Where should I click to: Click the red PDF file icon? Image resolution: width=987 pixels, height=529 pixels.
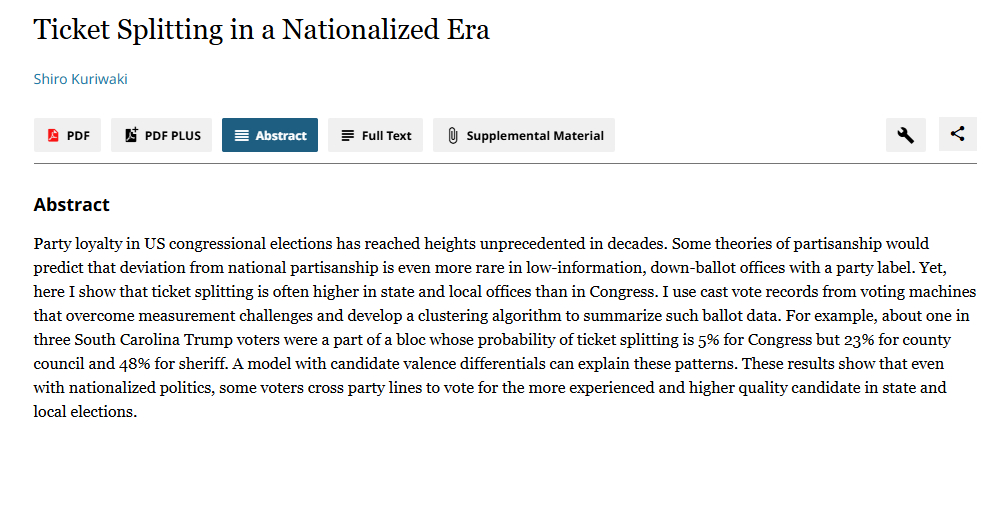[x=53, y=136]
